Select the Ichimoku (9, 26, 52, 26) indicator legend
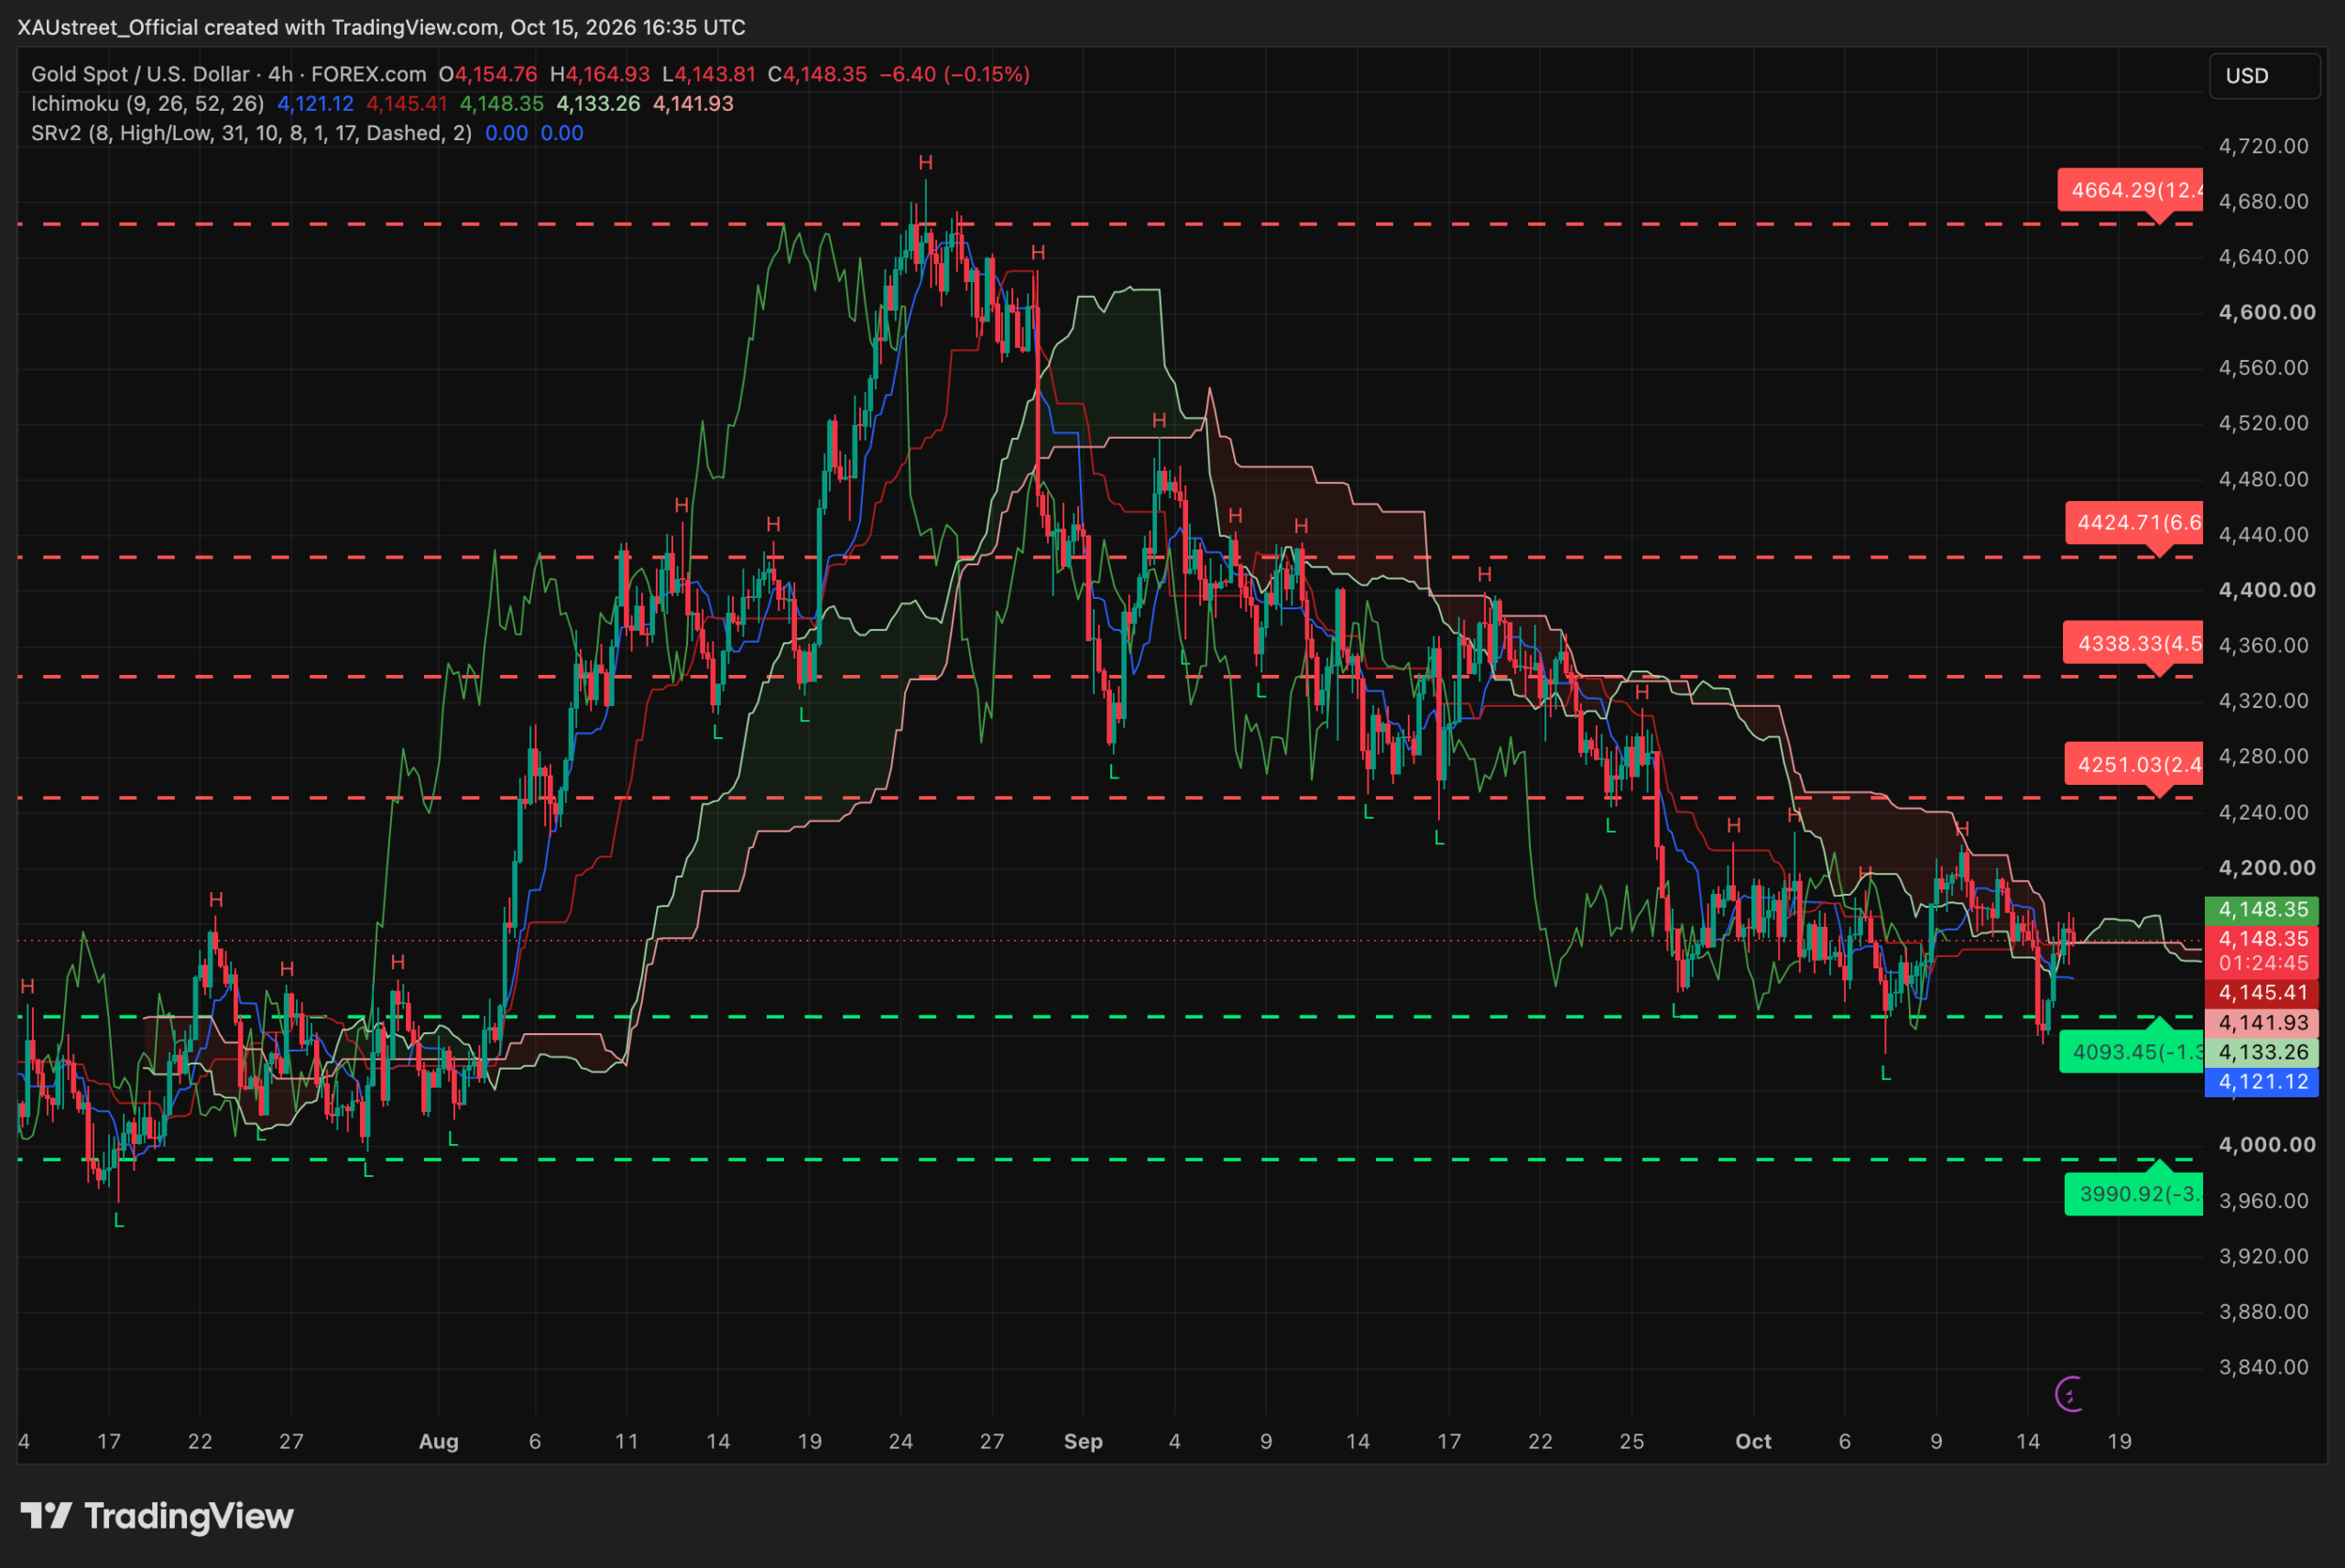The height and width of the screenshot is (1568, 2345). [147, 104]
